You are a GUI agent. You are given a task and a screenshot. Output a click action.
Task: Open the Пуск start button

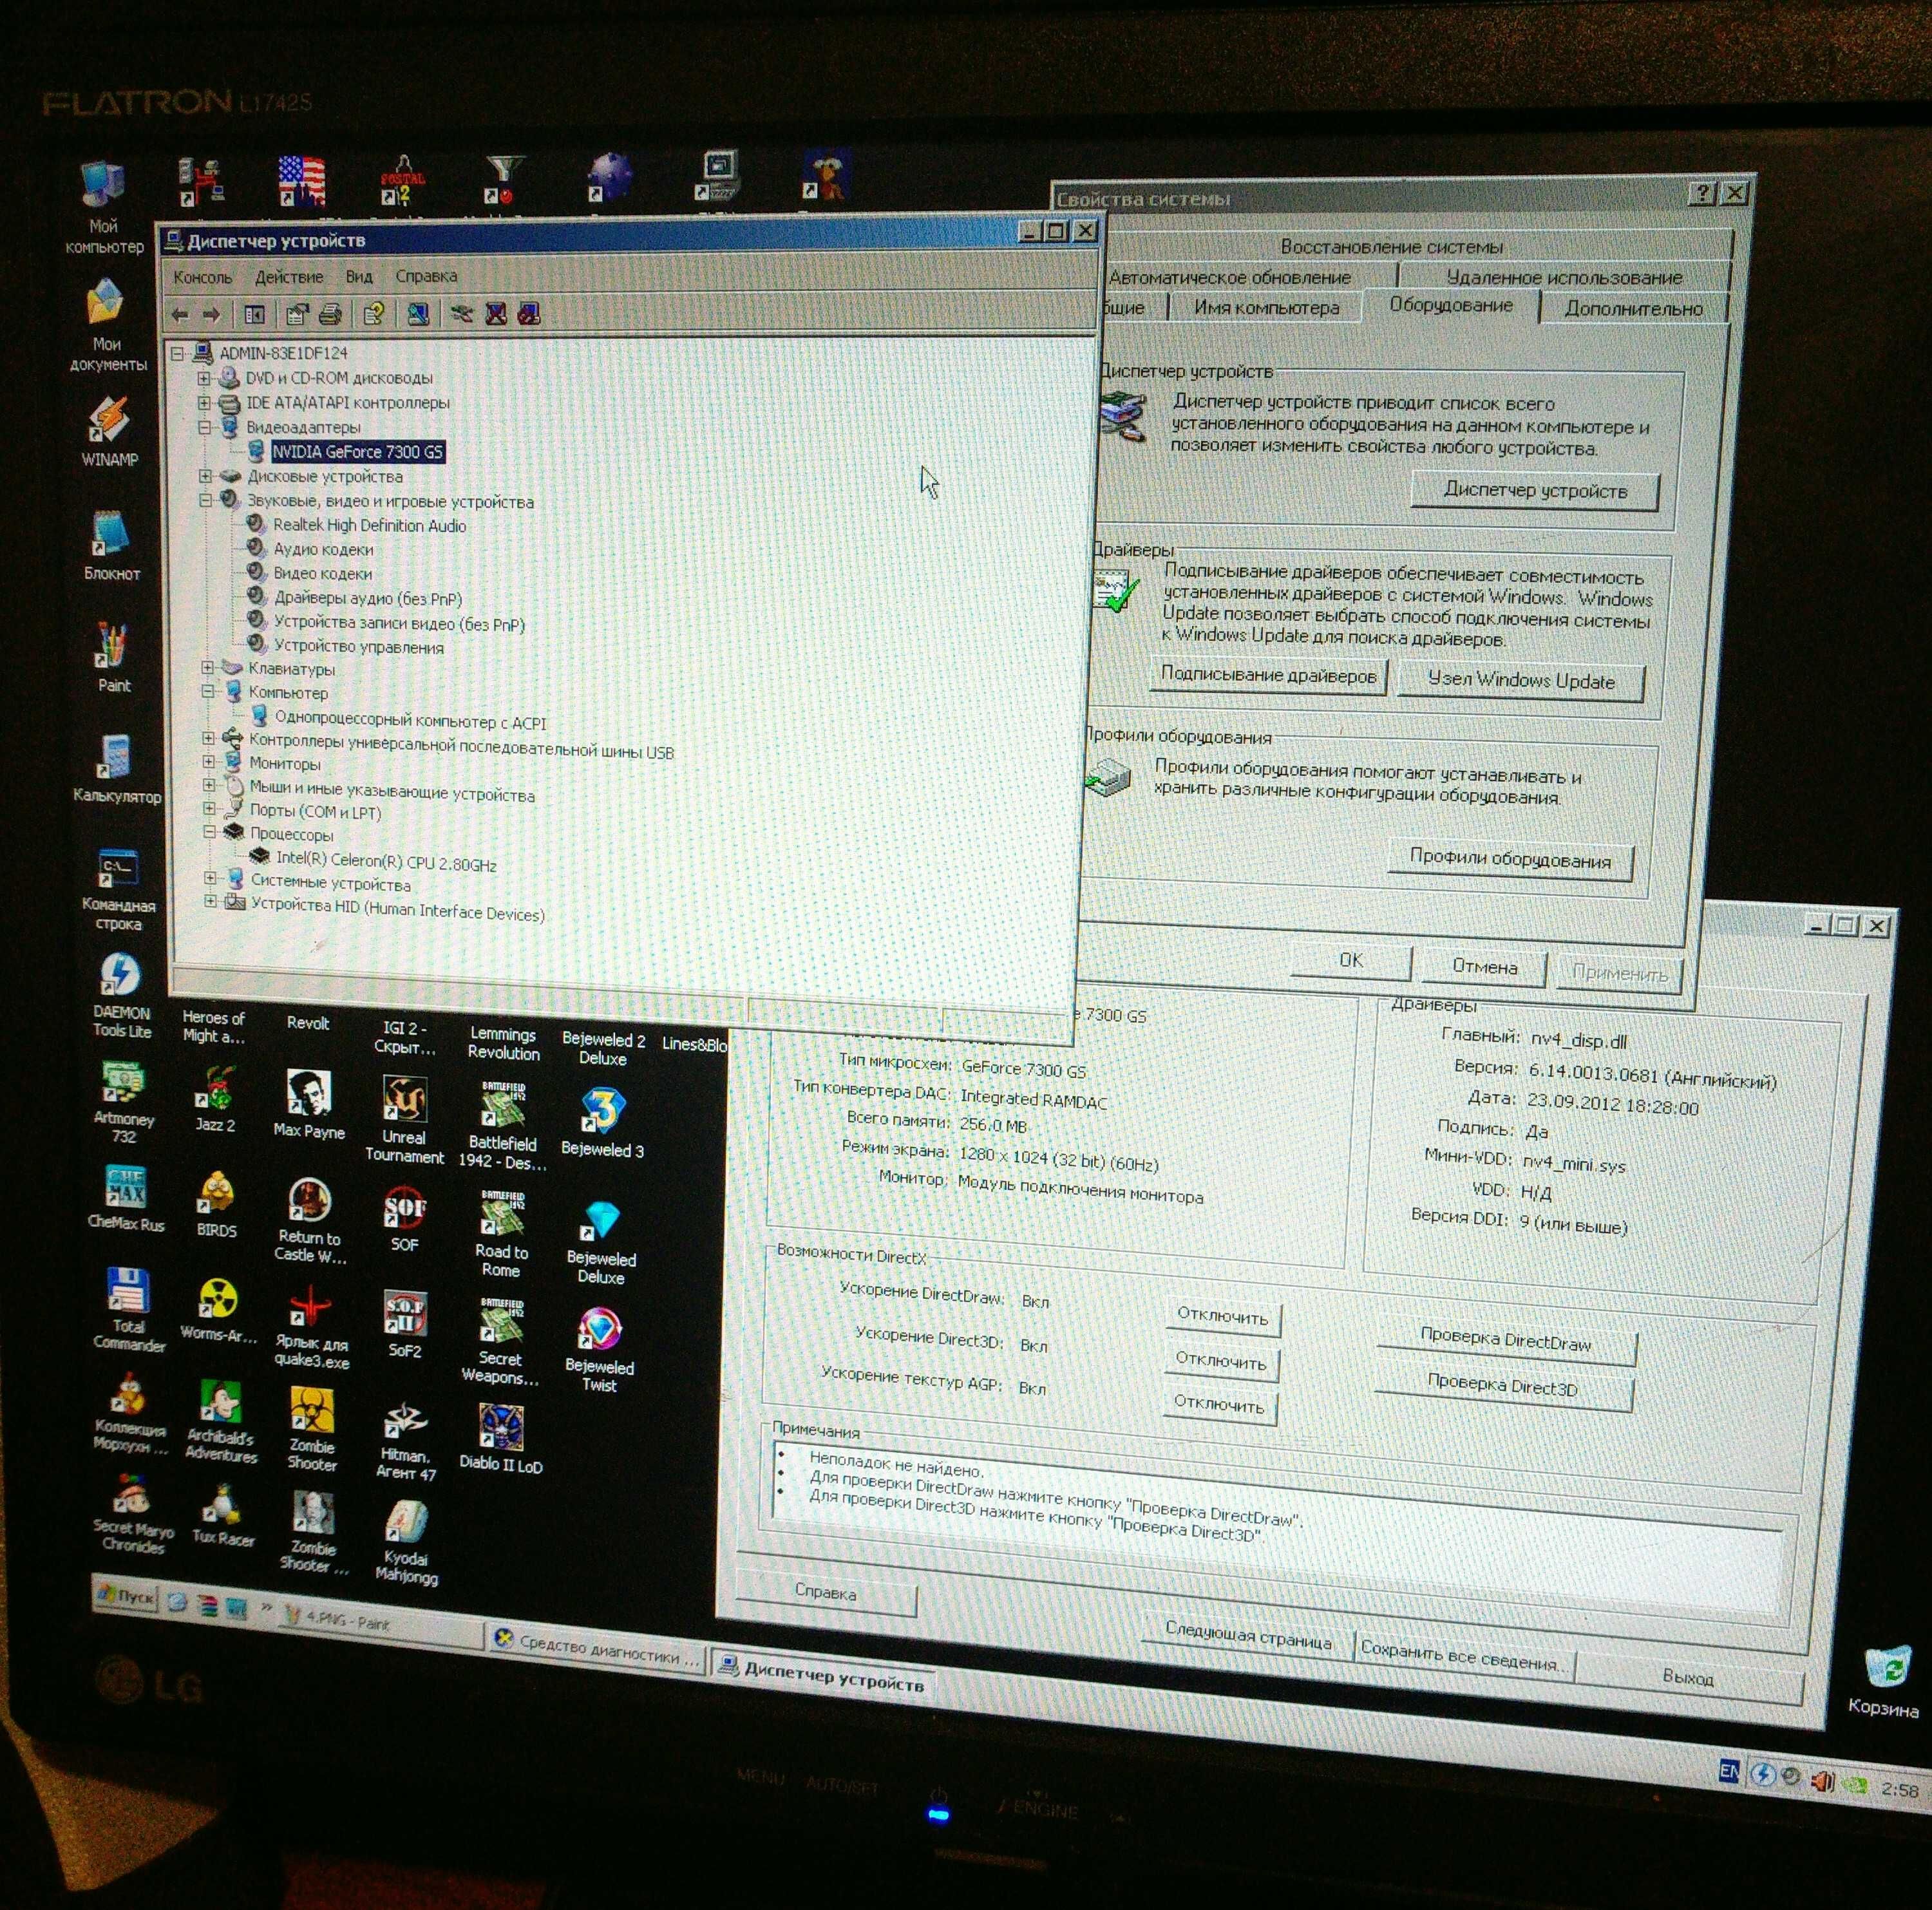[126, 1596]
